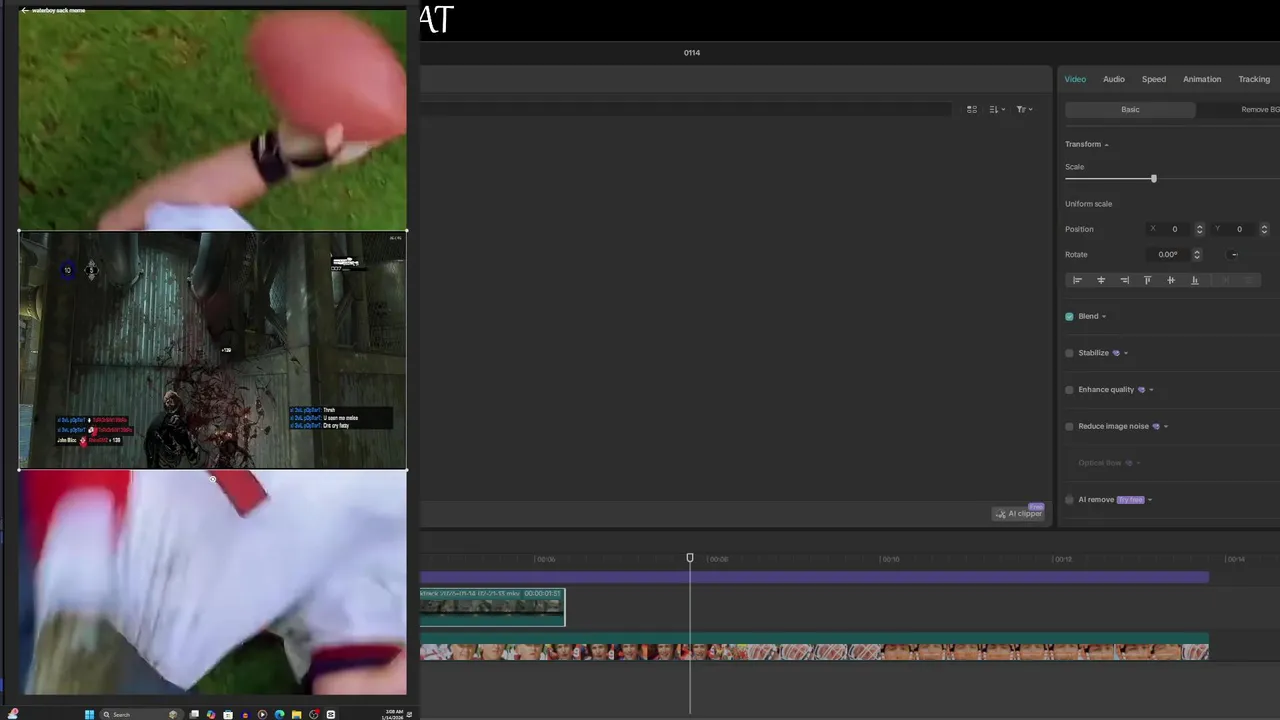Click the gameplay clip in the preview

pos(212,350)
